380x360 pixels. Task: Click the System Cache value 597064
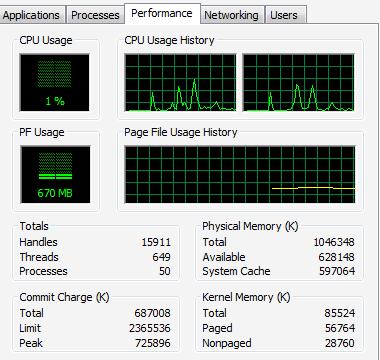click(337, 271)
